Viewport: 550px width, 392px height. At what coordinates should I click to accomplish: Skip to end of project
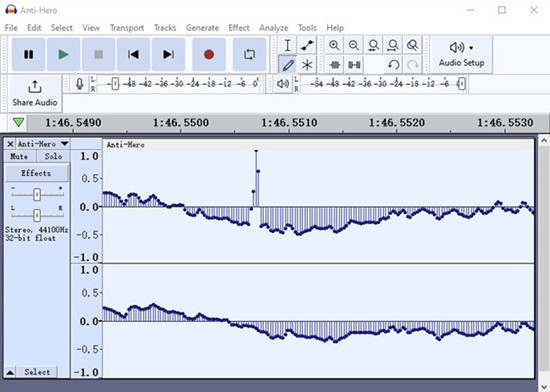click(x=168, y=55)
